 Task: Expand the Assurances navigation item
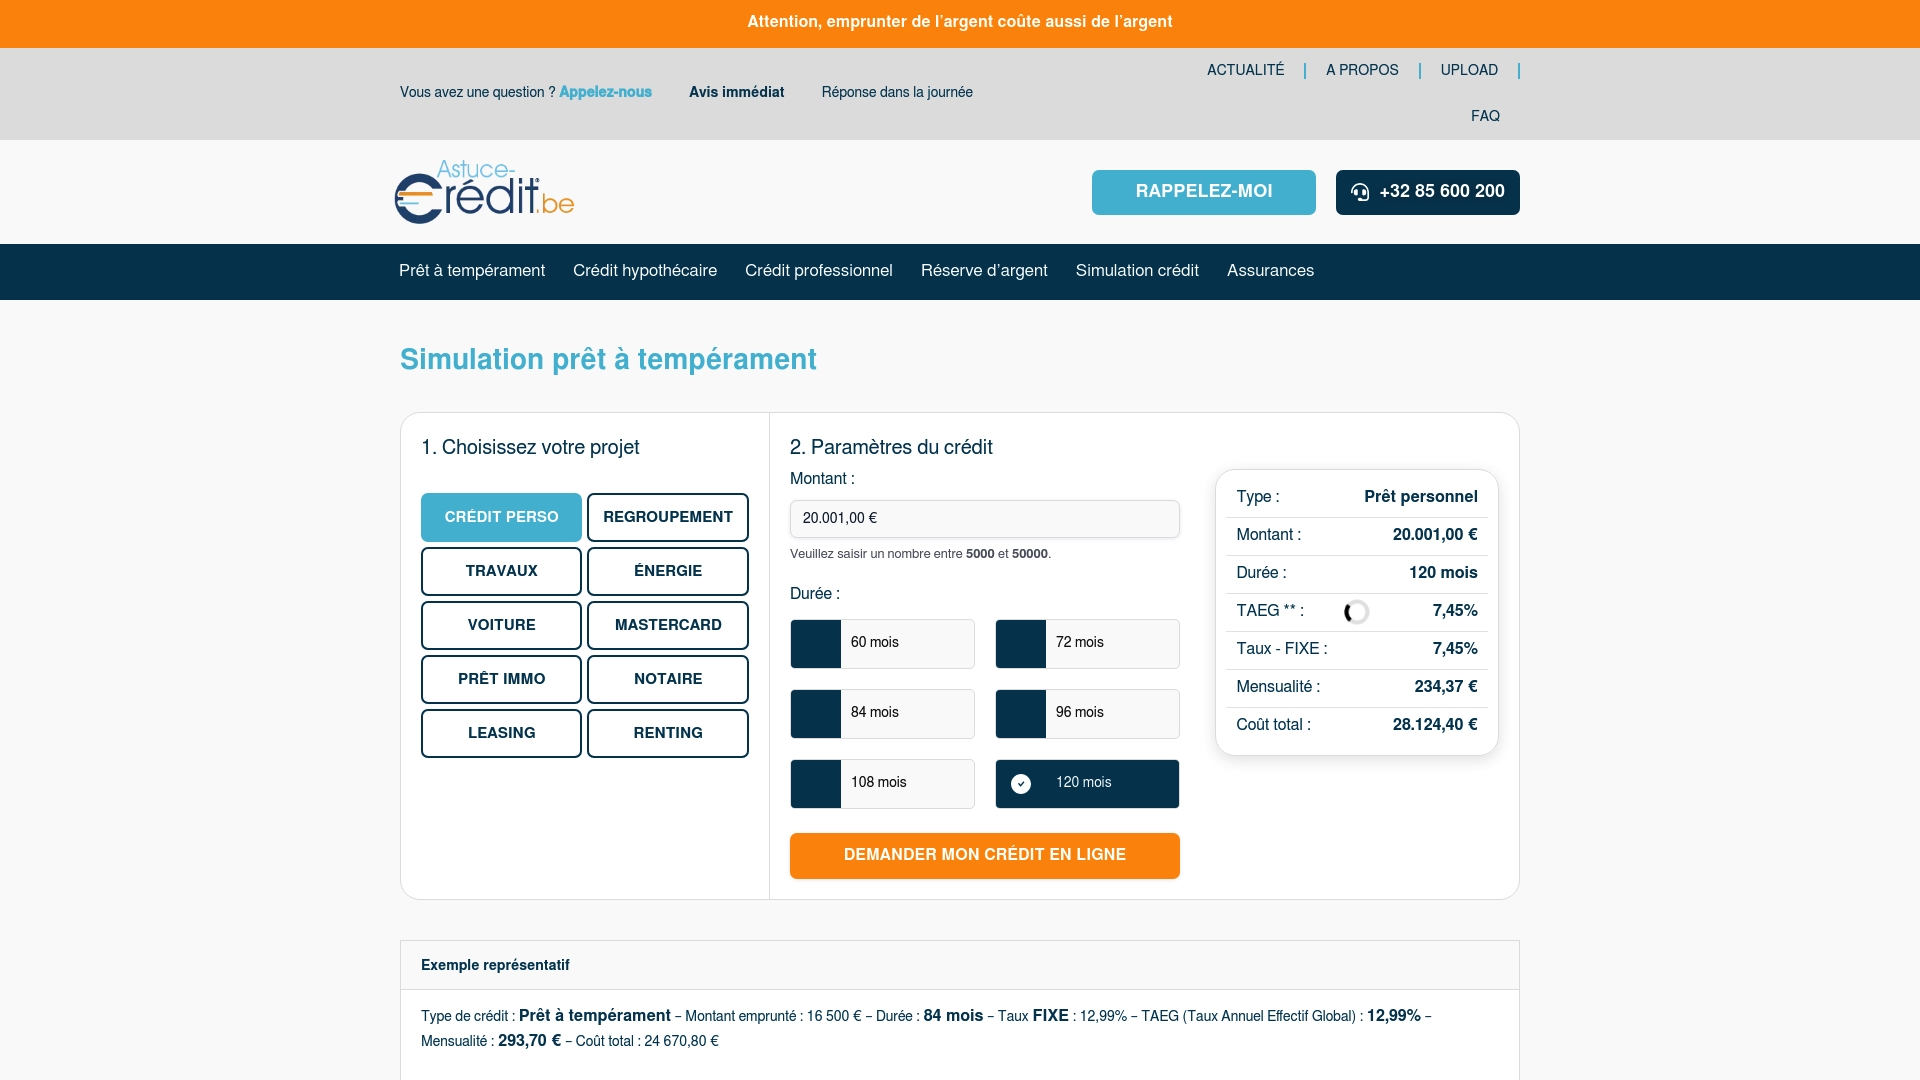(x=1270, y=271)
